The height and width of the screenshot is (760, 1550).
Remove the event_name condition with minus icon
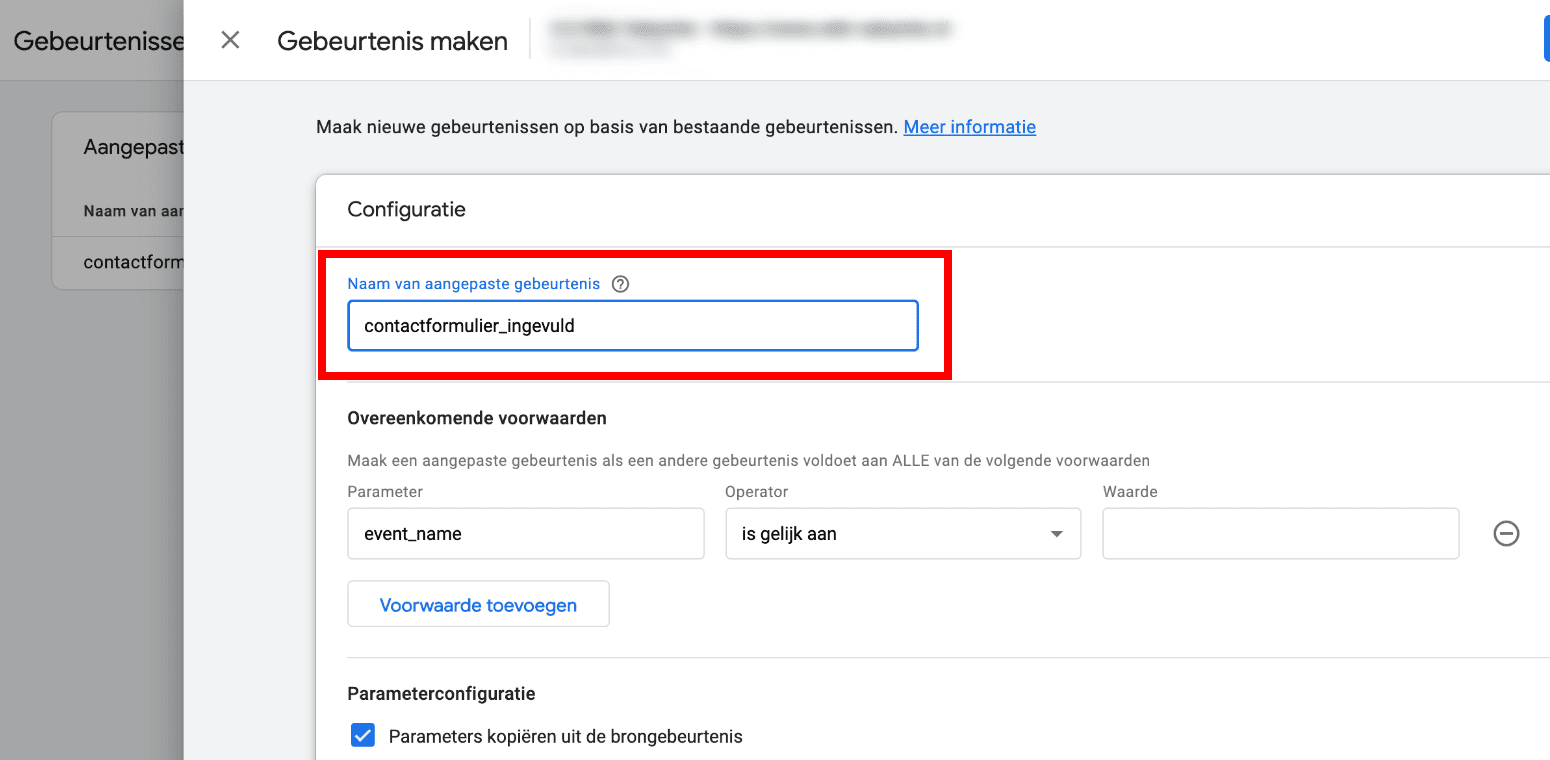(x=1506, y=534)
